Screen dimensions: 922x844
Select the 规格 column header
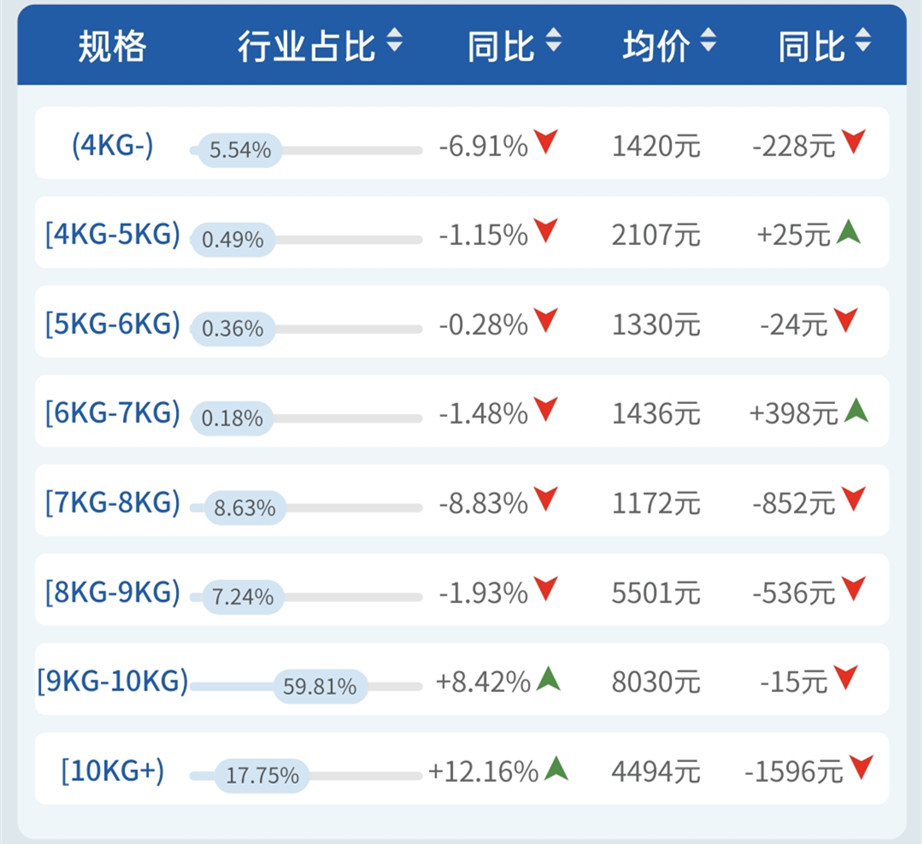pyautogui.click(x=112, y=45)
